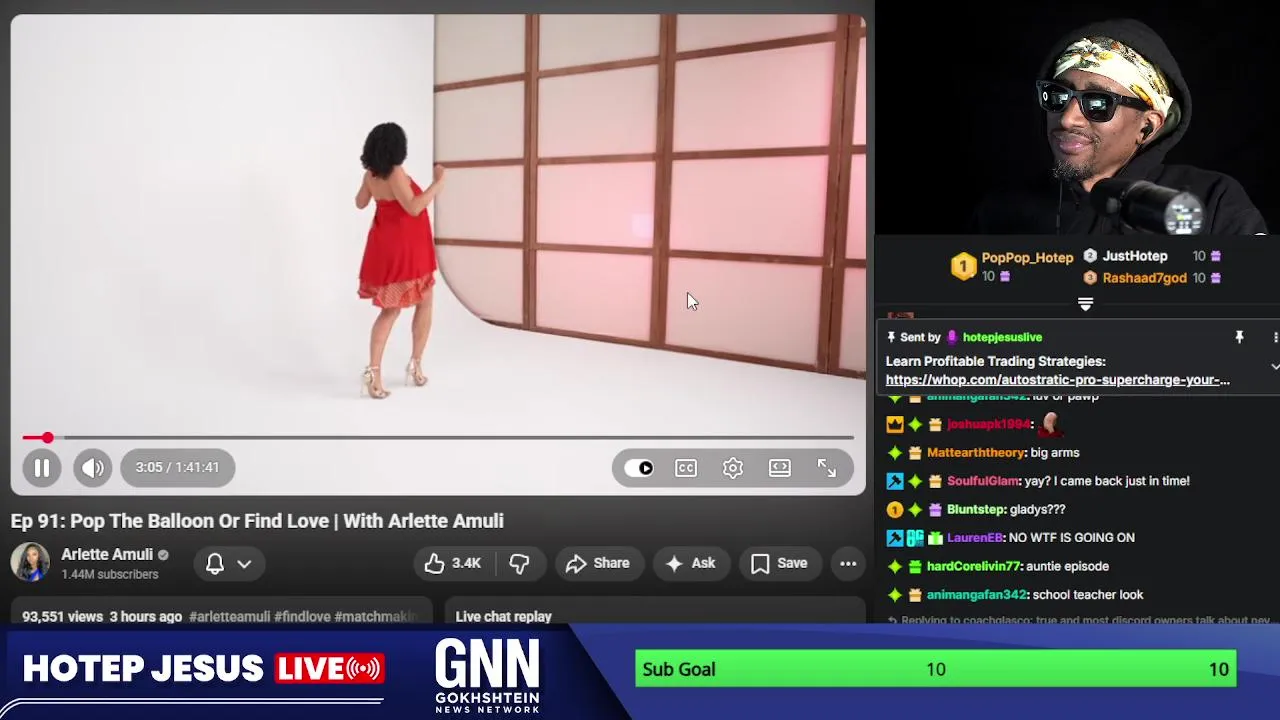Click the #arletteamuli hashtag
The image size is (1280, 720).
(229, 617)
